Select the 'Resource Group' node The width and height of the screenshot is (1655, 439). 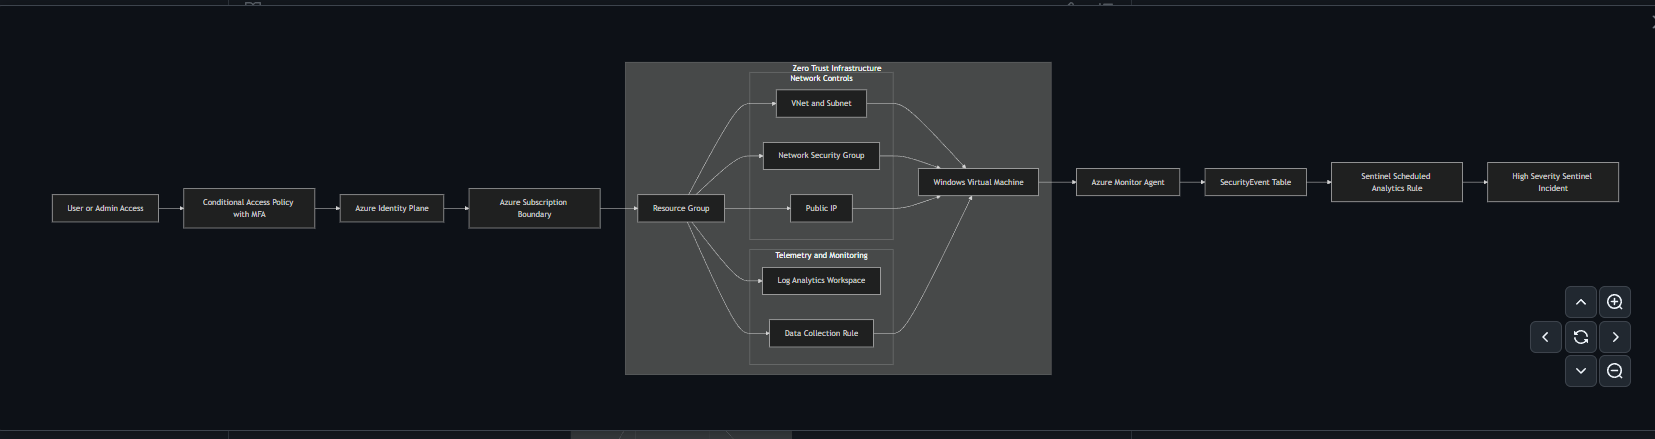(681, 208)
